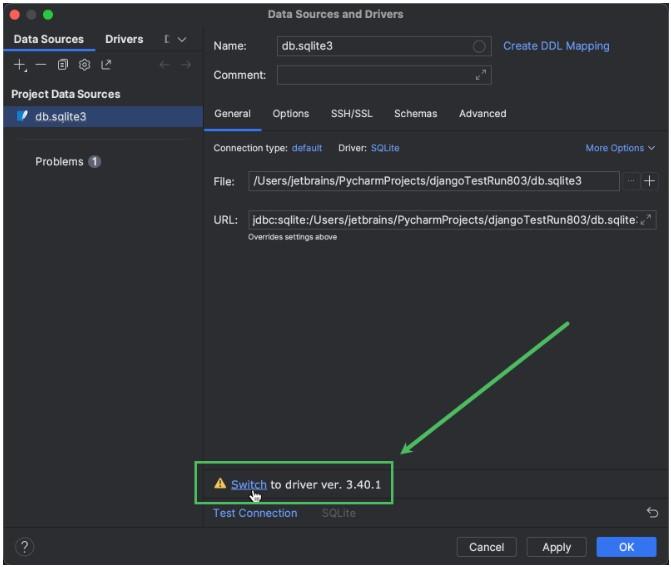
Task: Expand the hidden tabs chevron next to Drivers
Action: click(x=181, y=40)
